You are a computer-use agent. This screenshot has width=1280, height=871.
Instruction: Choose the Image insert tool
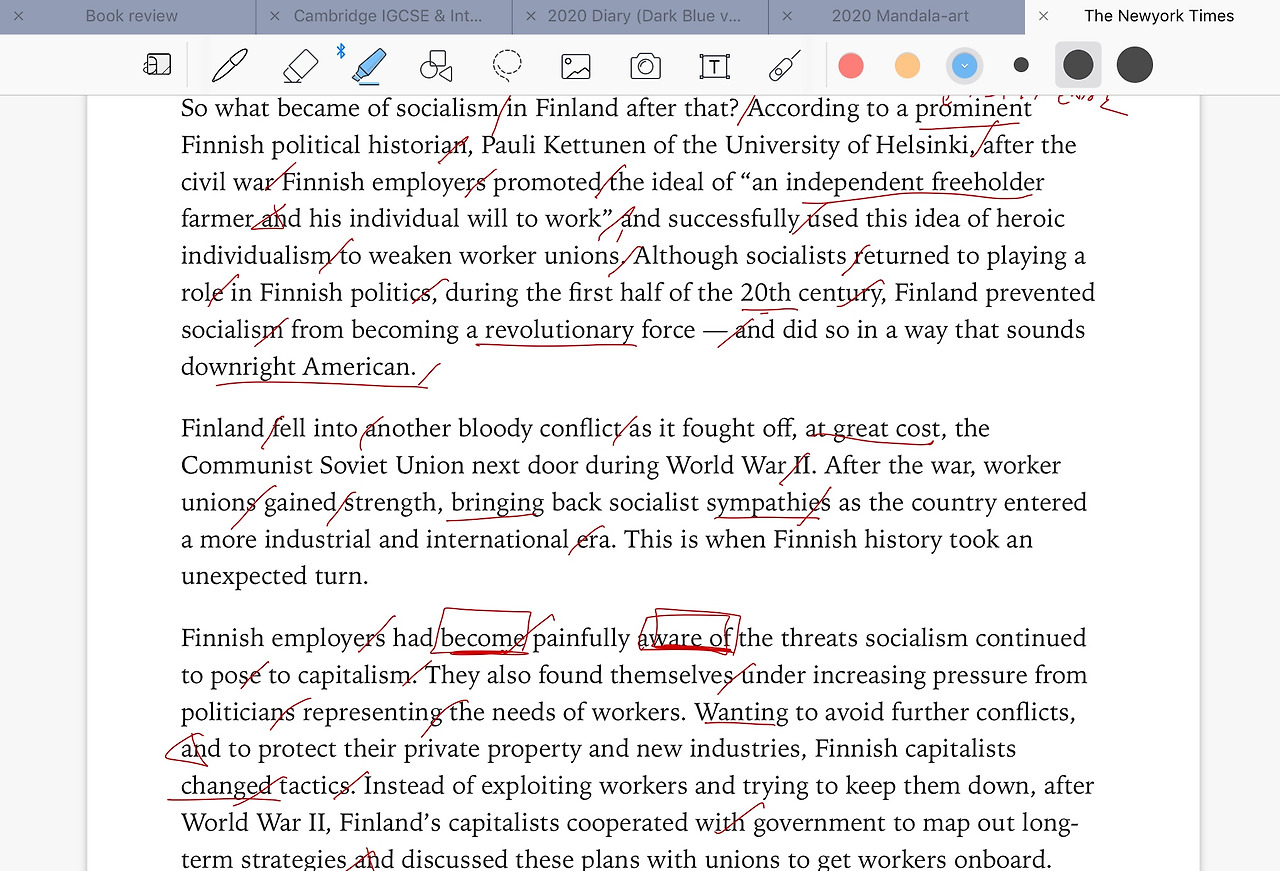click(x=576, y=66)
